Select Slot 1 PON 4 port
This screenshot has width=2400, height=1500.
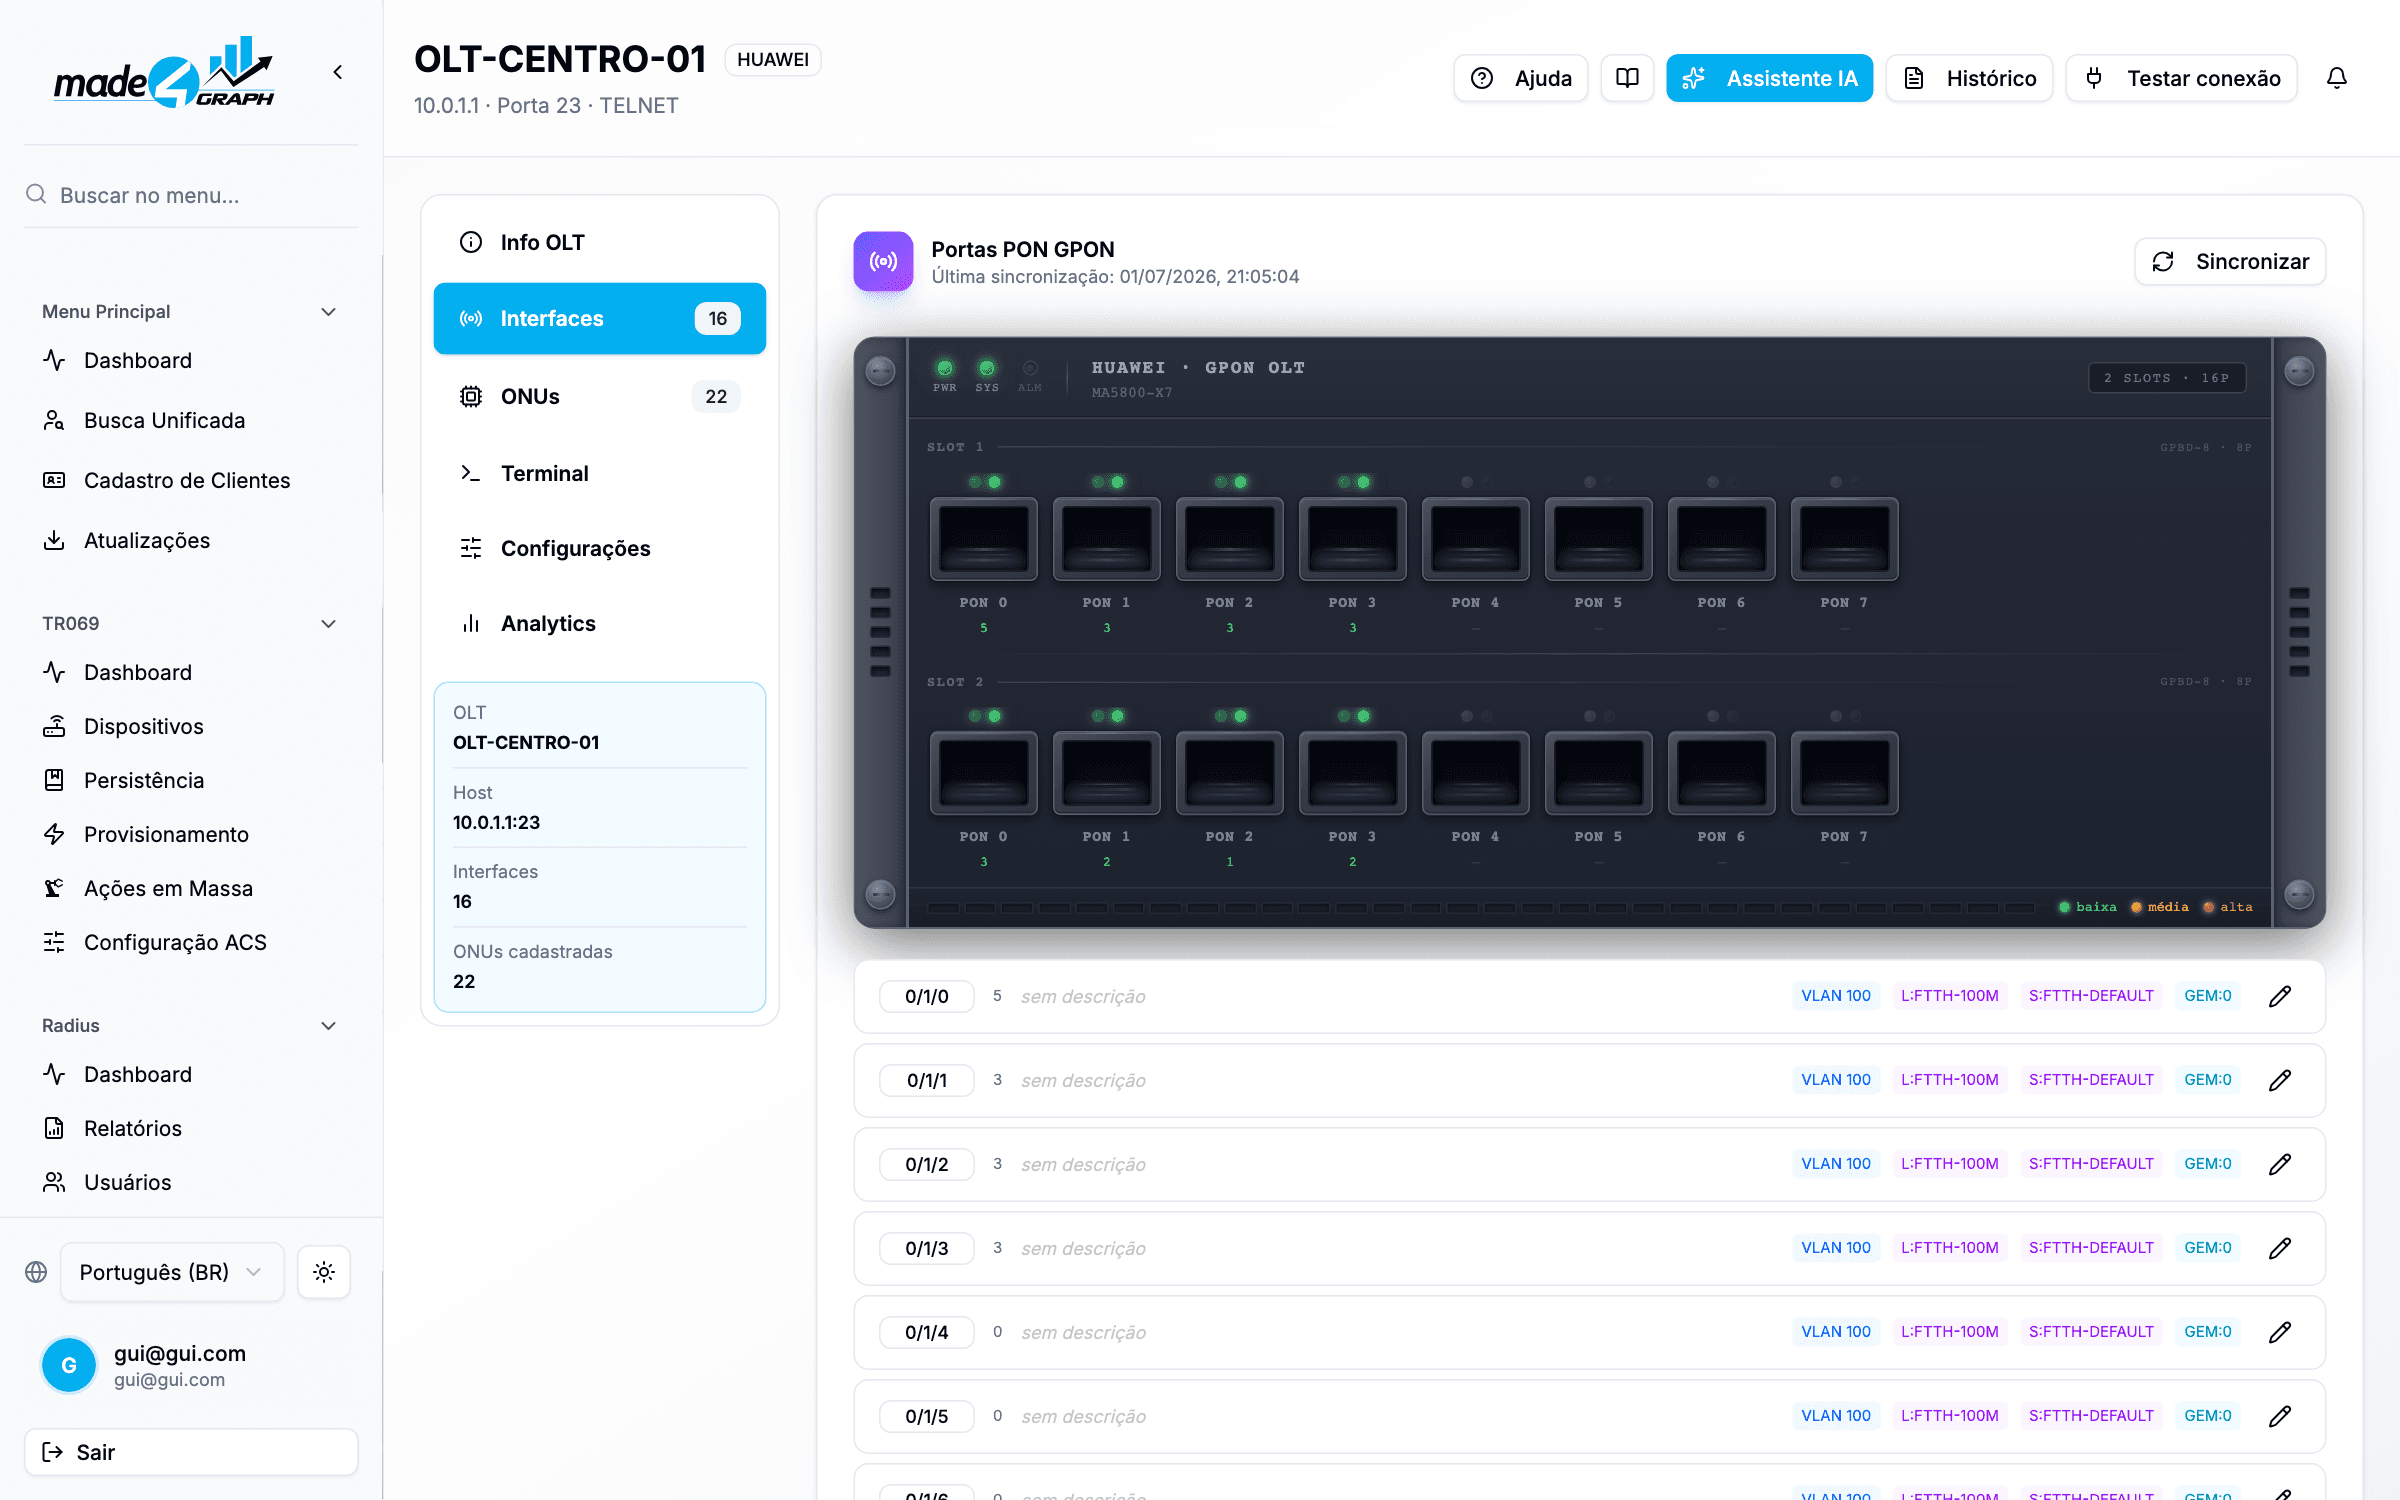coord(1476,539)
